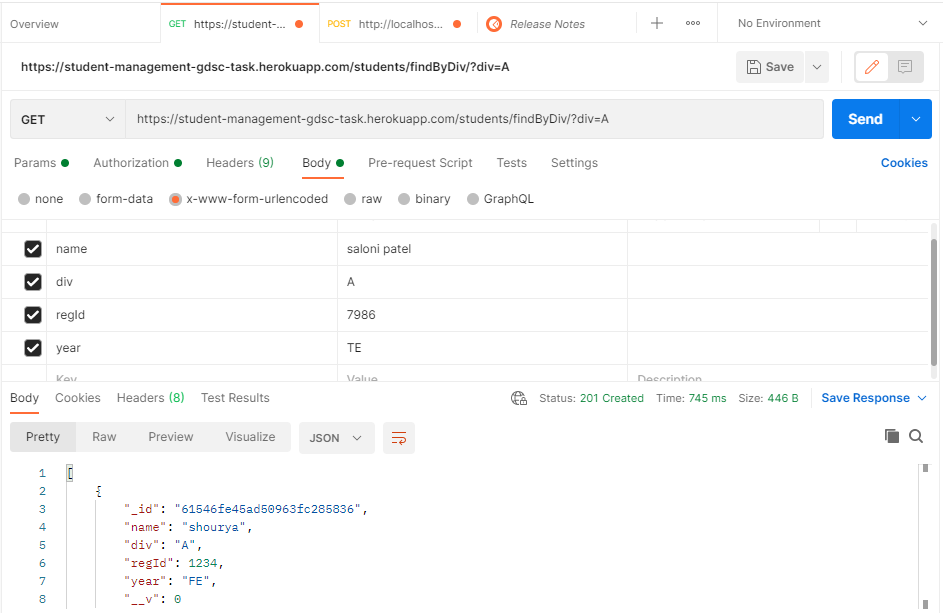Screen dimensions: 943x613
Task: Click the request title at top
Action: pos(265,67)
